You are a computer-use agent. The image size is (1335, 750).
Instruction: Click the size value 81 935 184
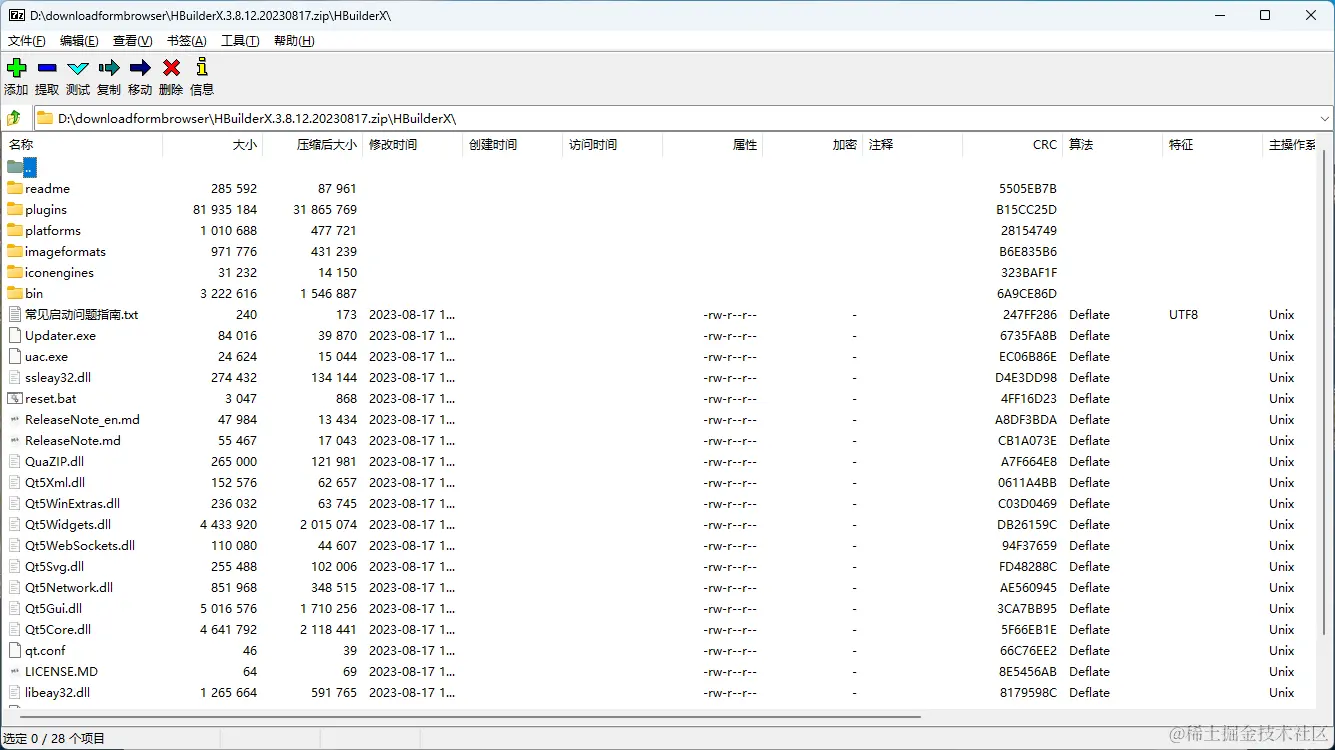[225, 209]
